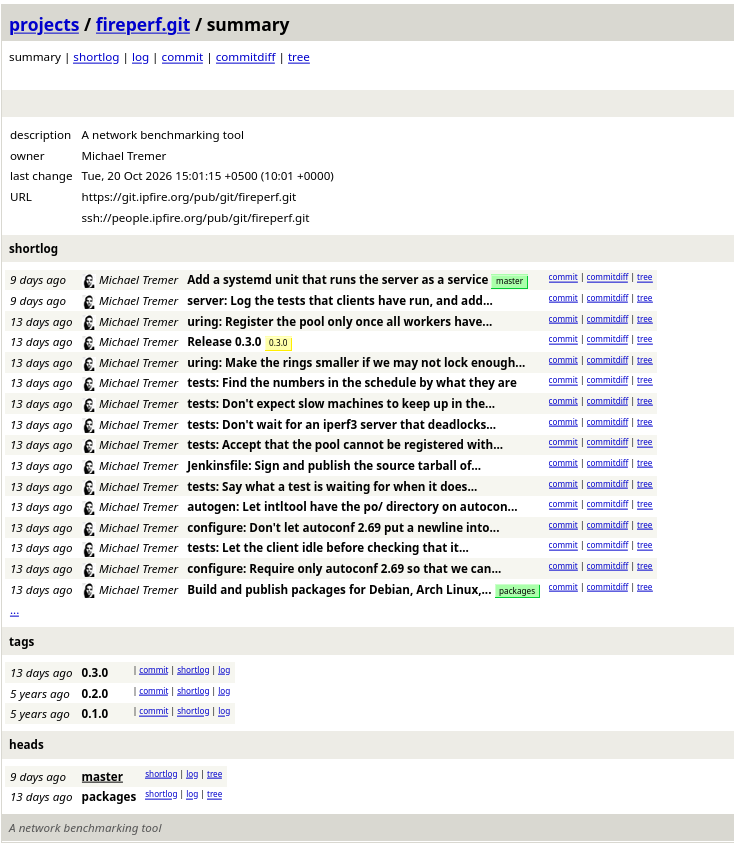This screenshot has height=862, width=734.
Task: Open 'server: Log the tests that clients' commit
Action: 340,301
